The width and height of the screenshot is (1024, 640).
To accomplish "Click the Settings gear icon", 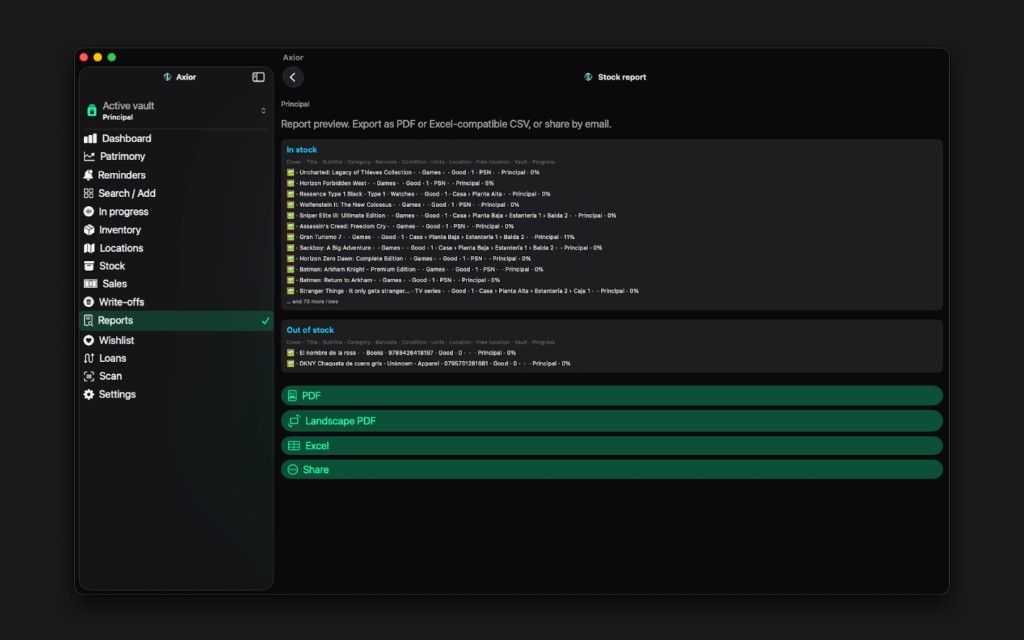I will click(x=89, y=394).
